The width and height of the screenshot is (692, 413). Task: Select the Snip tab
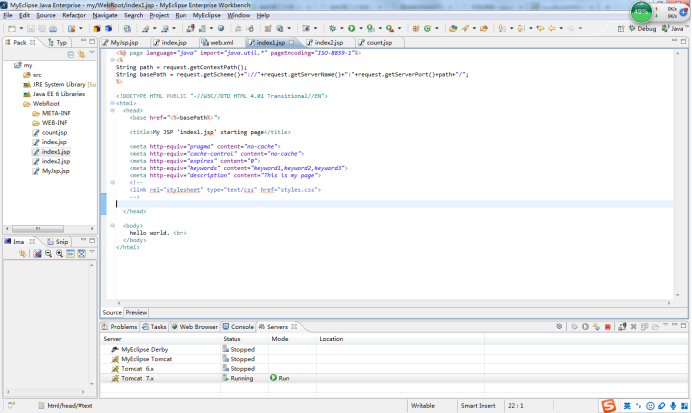[x=58, y=242]
